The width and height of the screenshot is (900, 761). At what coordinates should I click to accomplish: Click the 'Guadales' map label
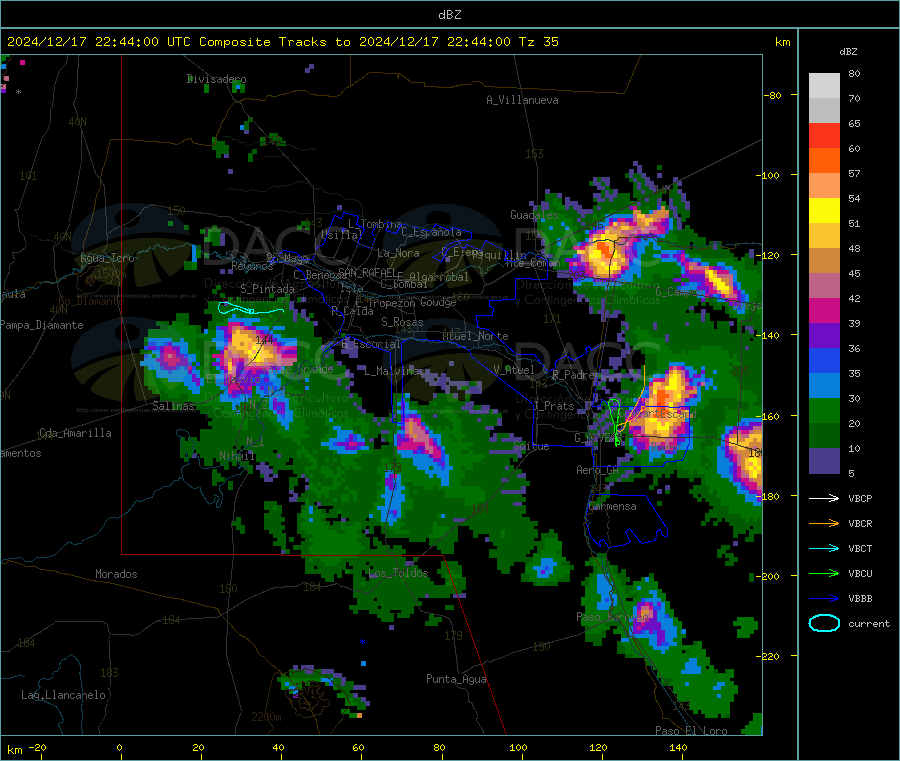tap(534, 215)
